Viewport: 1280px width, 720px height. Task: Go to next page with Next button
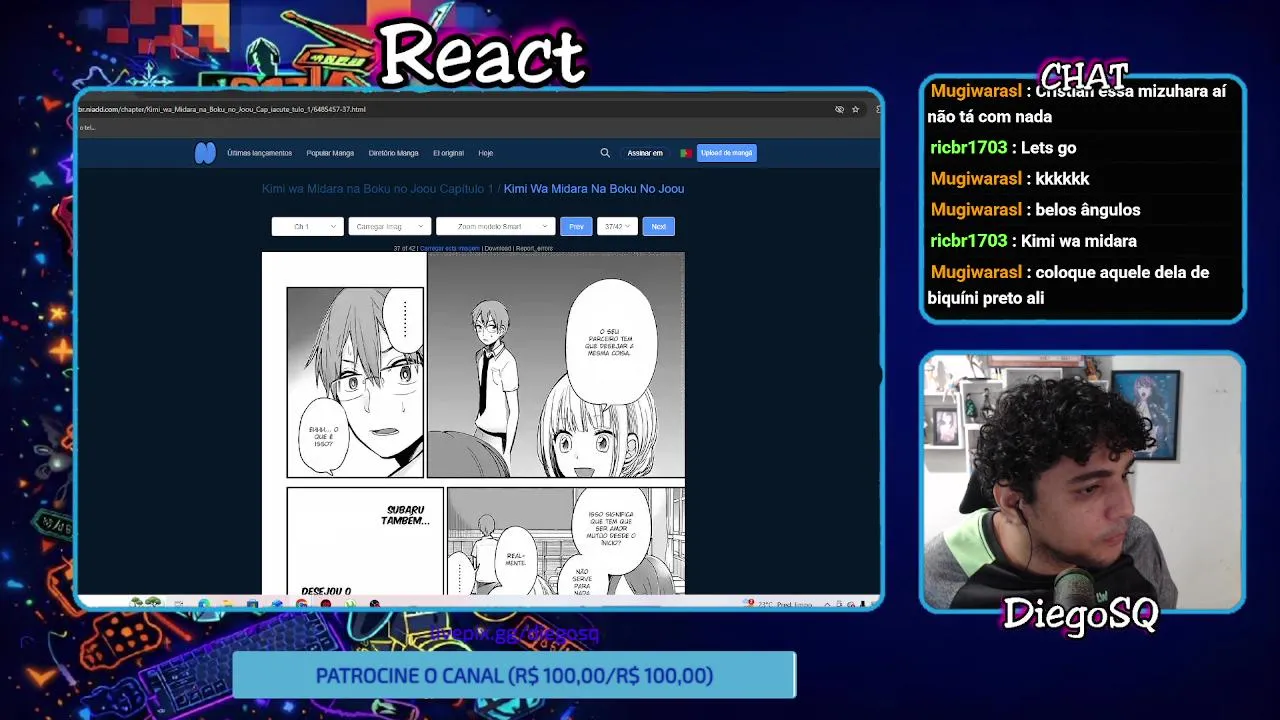[x=658, y=227]
